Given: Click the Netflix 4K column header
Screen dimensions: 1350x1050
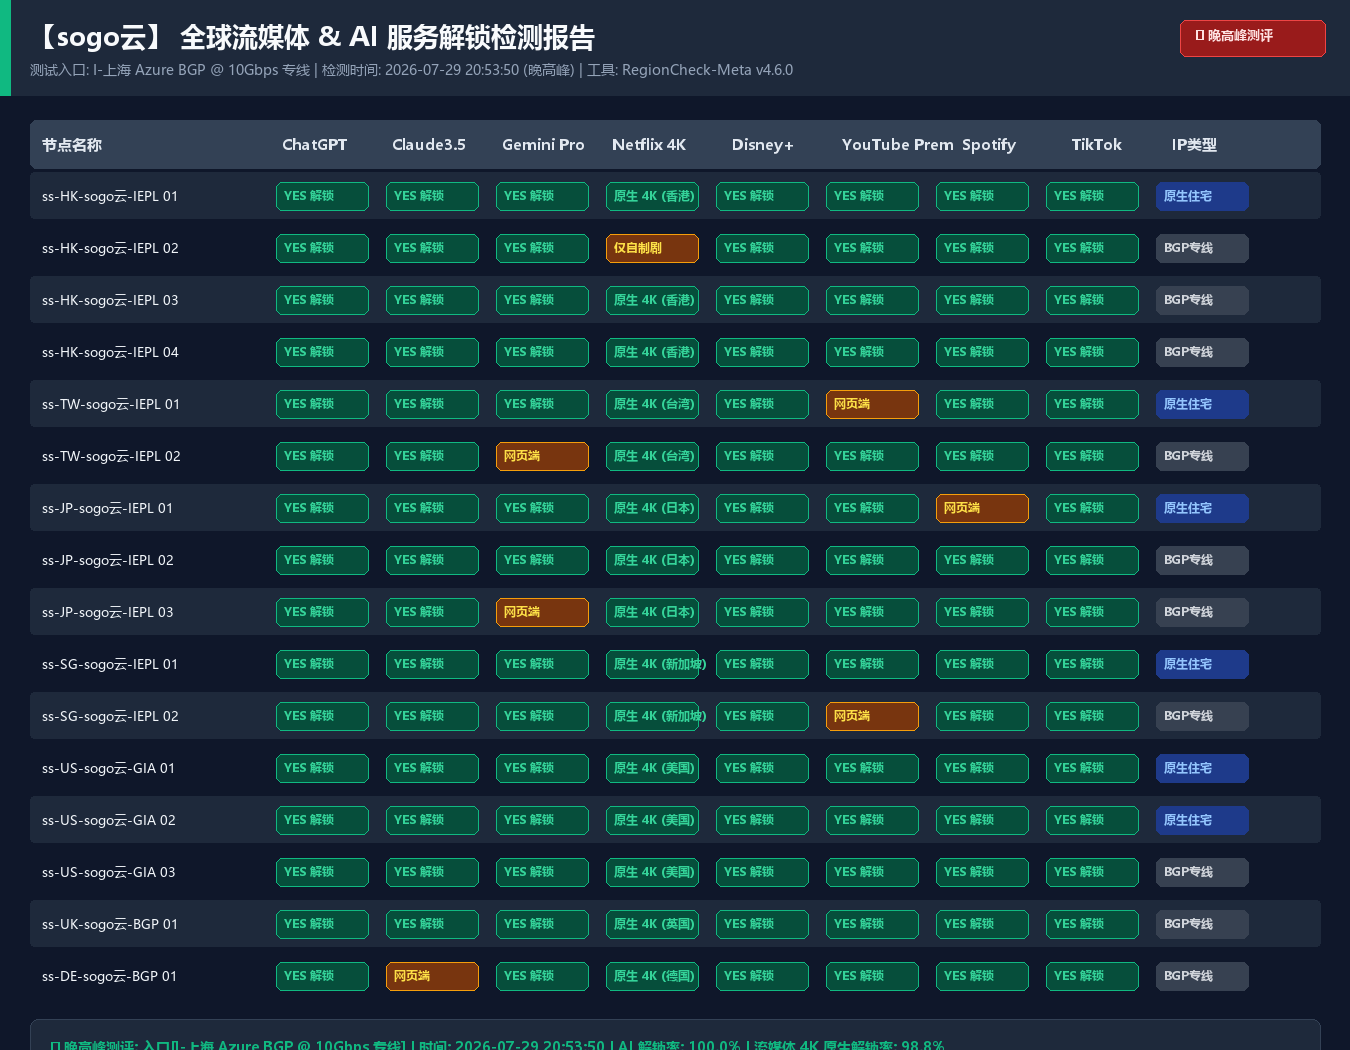Looking at the screenshot, I should [x=649, y=145].
